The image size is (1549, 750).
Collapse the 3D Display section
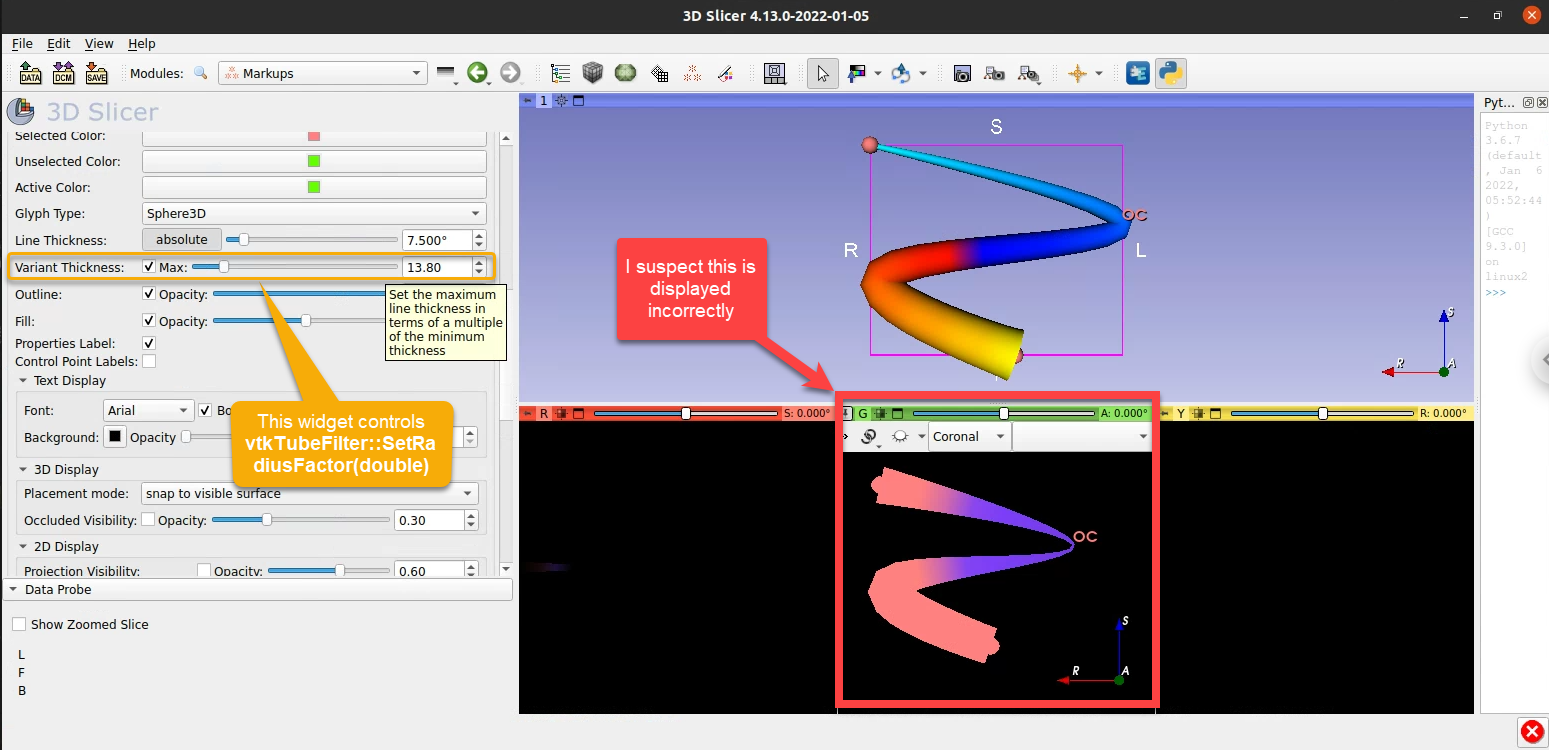[x=24, y=469]
